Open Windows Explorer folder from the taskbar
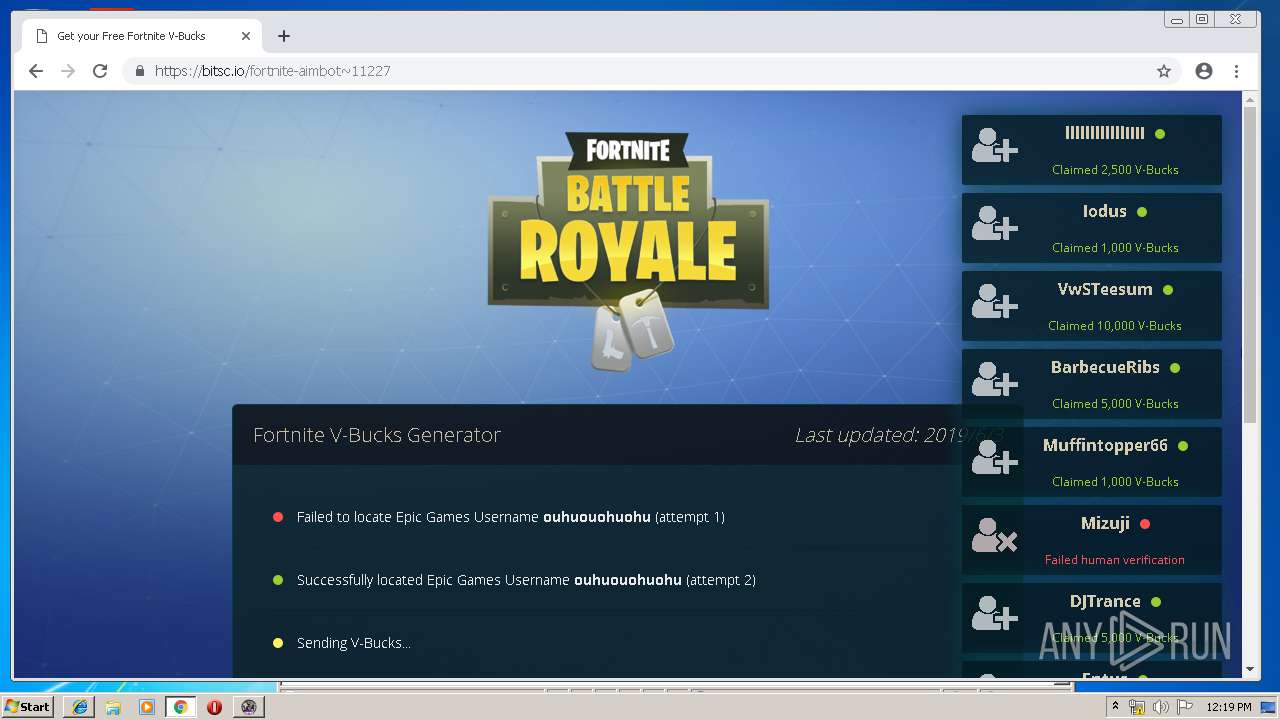This screenshot has width=1280, height=720. tap(113, 707)
